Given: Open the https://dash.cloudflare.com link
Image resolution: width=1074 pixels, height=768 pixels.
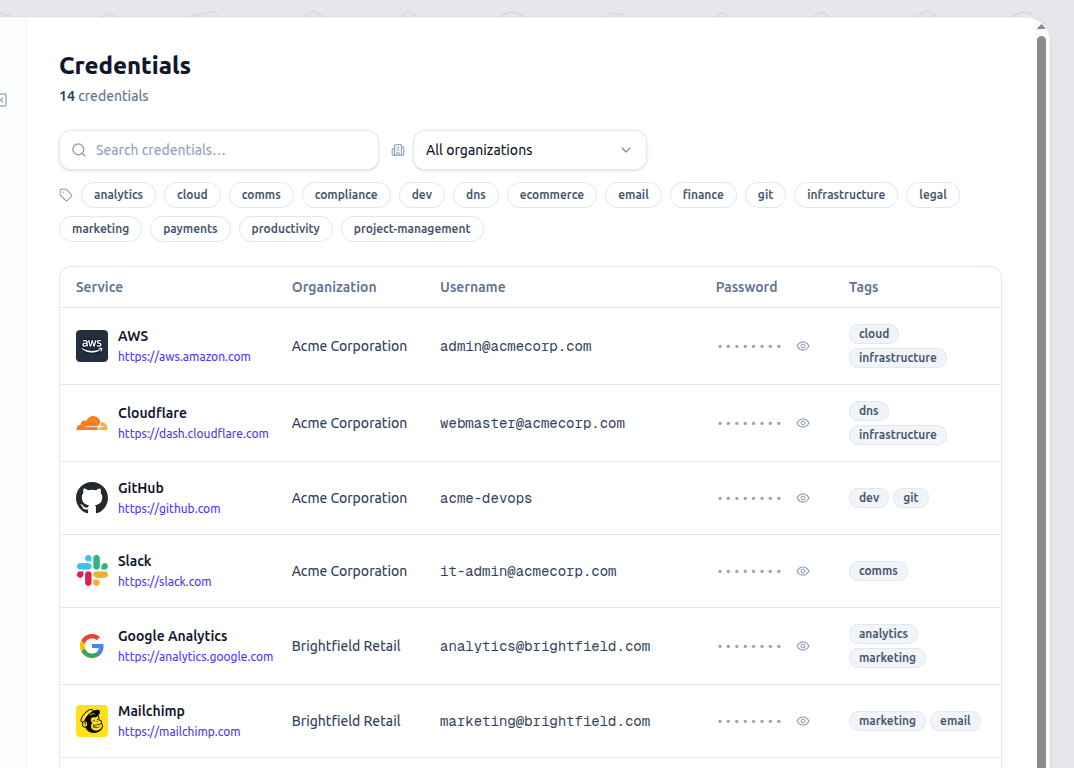Looking at the screenshot, I should point(193,434).
